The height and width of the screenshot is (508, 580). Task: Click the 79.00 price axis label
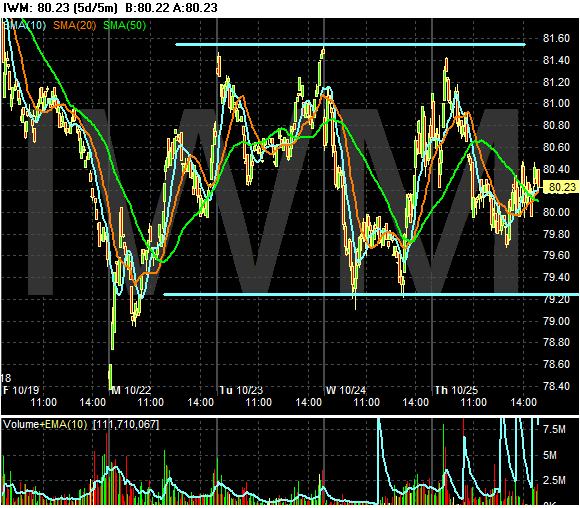tap(556, 321)
